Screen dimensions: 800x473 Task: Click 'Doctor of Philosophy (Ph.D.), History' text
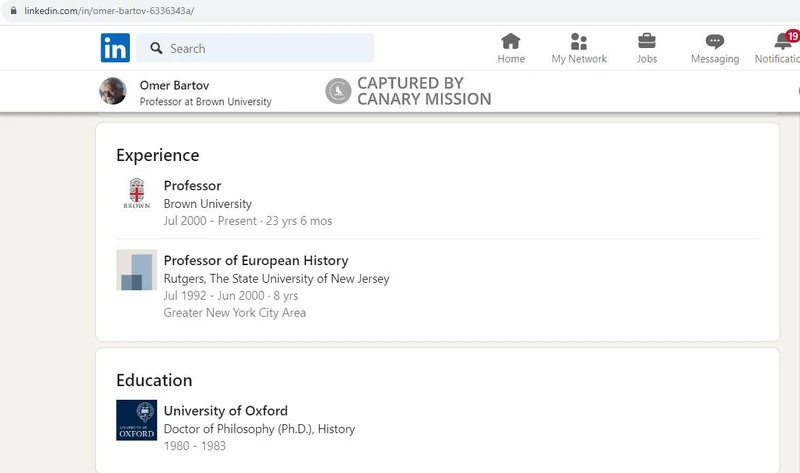(259, 429)
